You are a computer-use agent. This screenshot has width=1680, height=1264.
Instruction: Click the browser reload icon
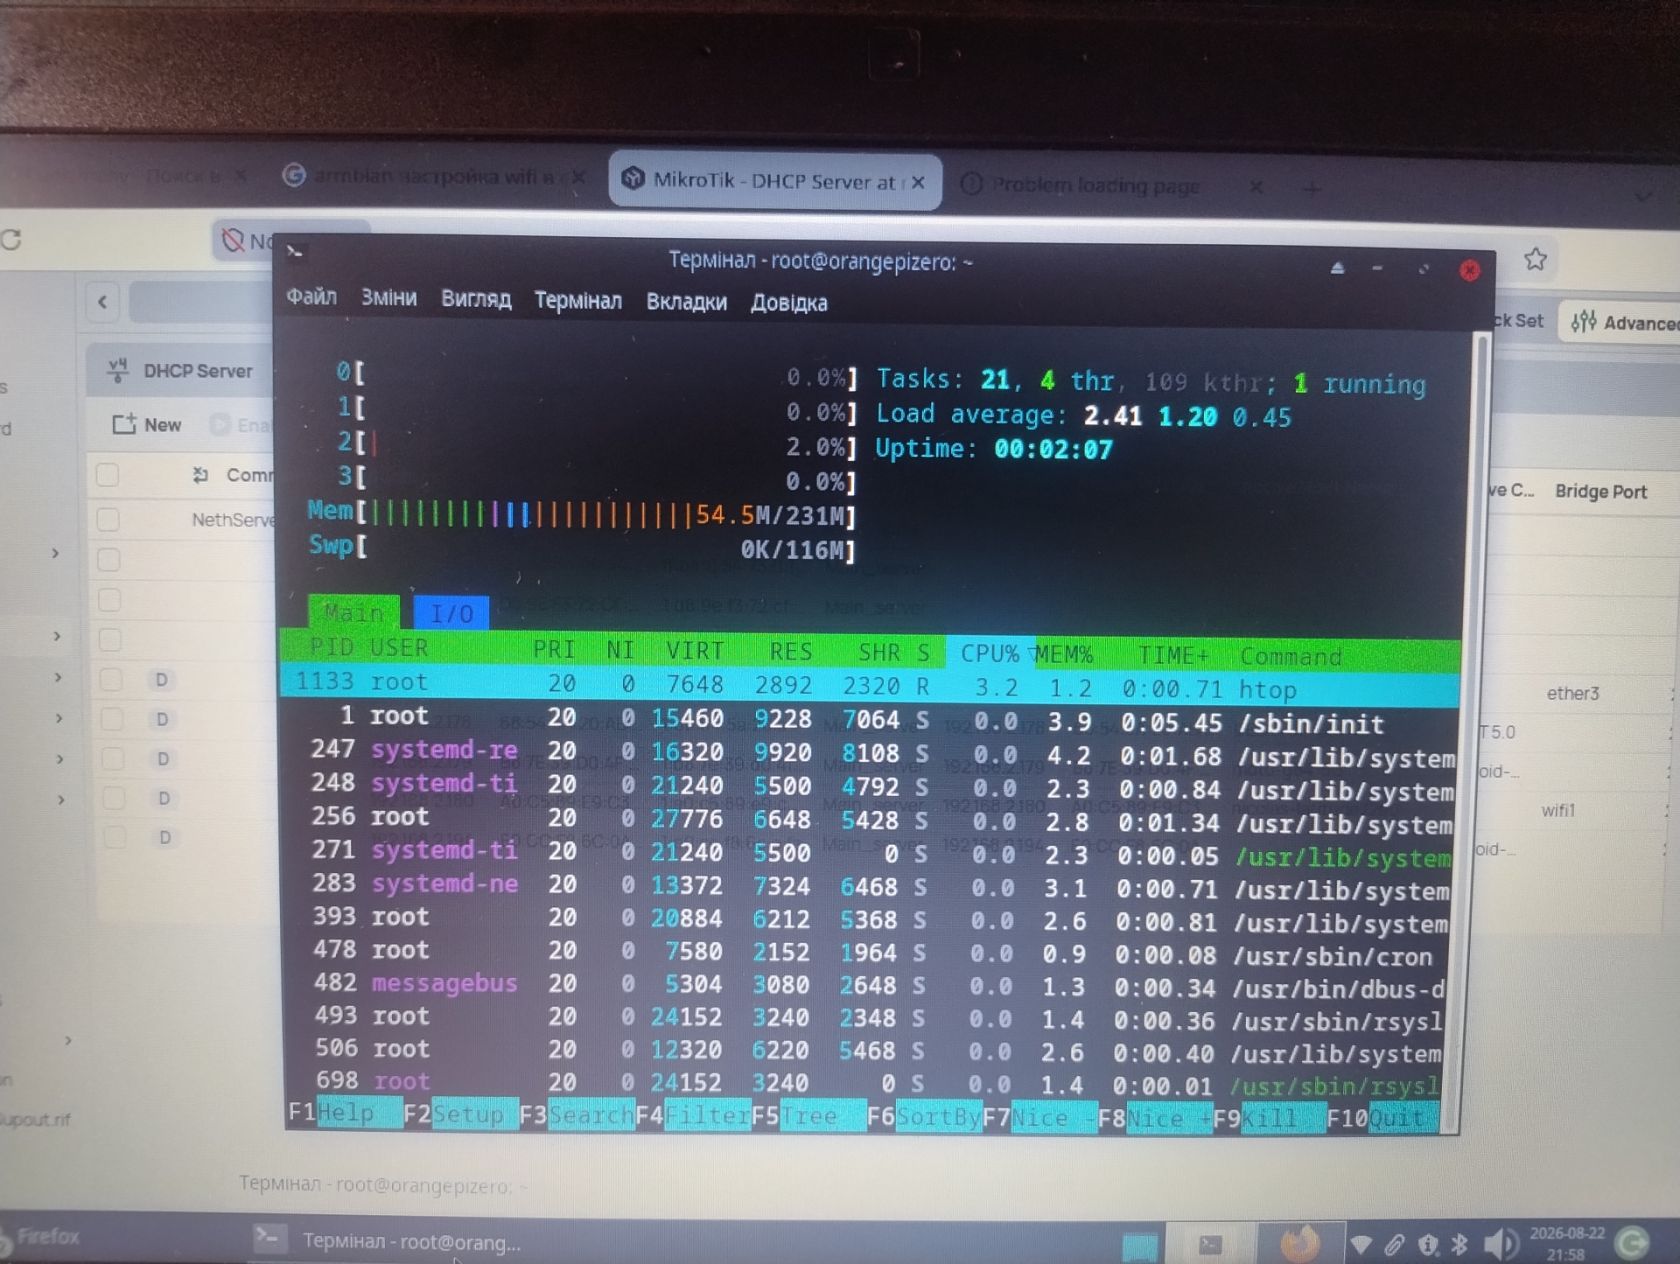click(11, 240)
